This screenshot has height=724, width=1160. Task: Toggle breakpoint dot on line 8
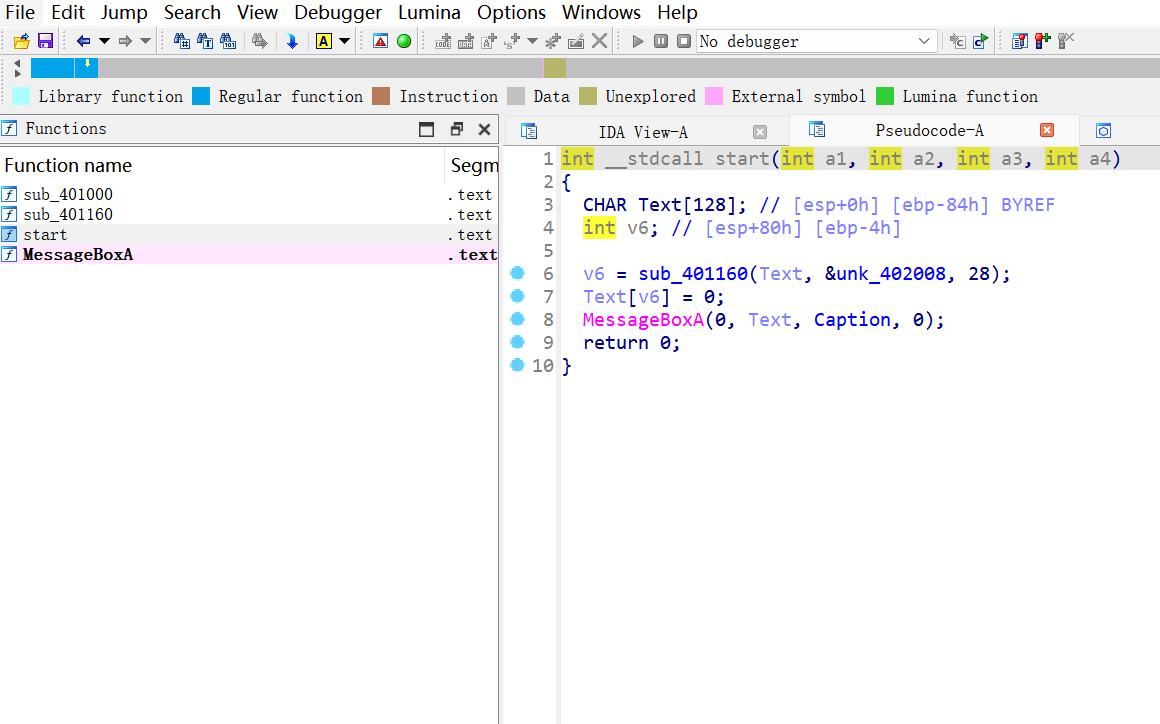coord(517,319)
